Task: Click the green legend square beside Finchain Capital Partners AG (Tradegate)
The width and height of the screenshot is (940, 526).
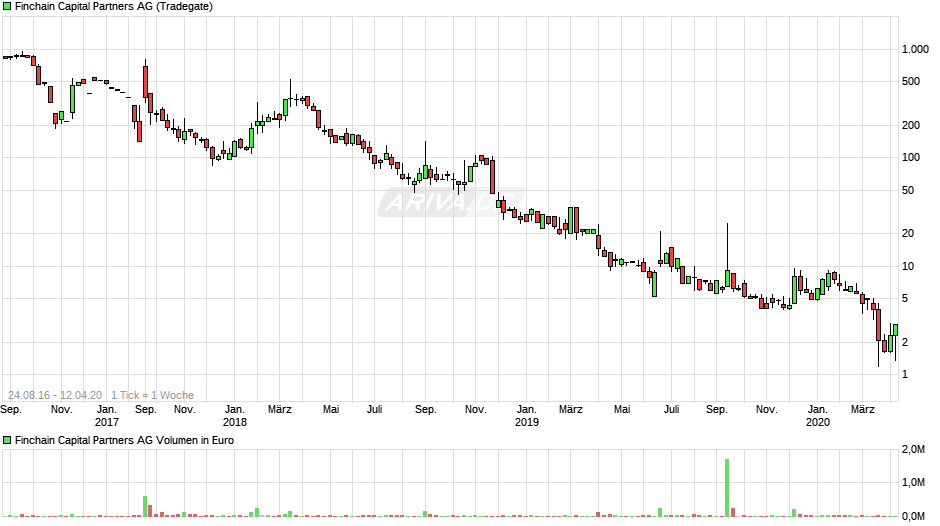Action: pos(7,7)
